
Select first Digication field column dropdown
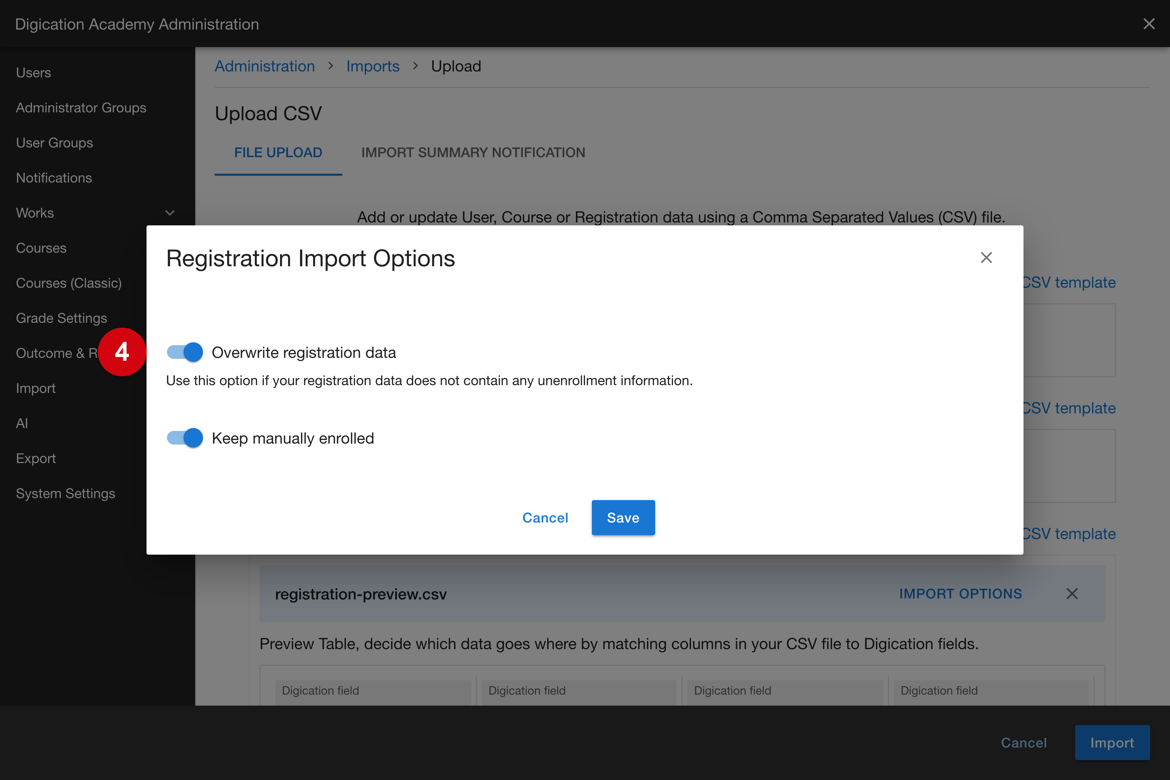[x=372, y=691]
